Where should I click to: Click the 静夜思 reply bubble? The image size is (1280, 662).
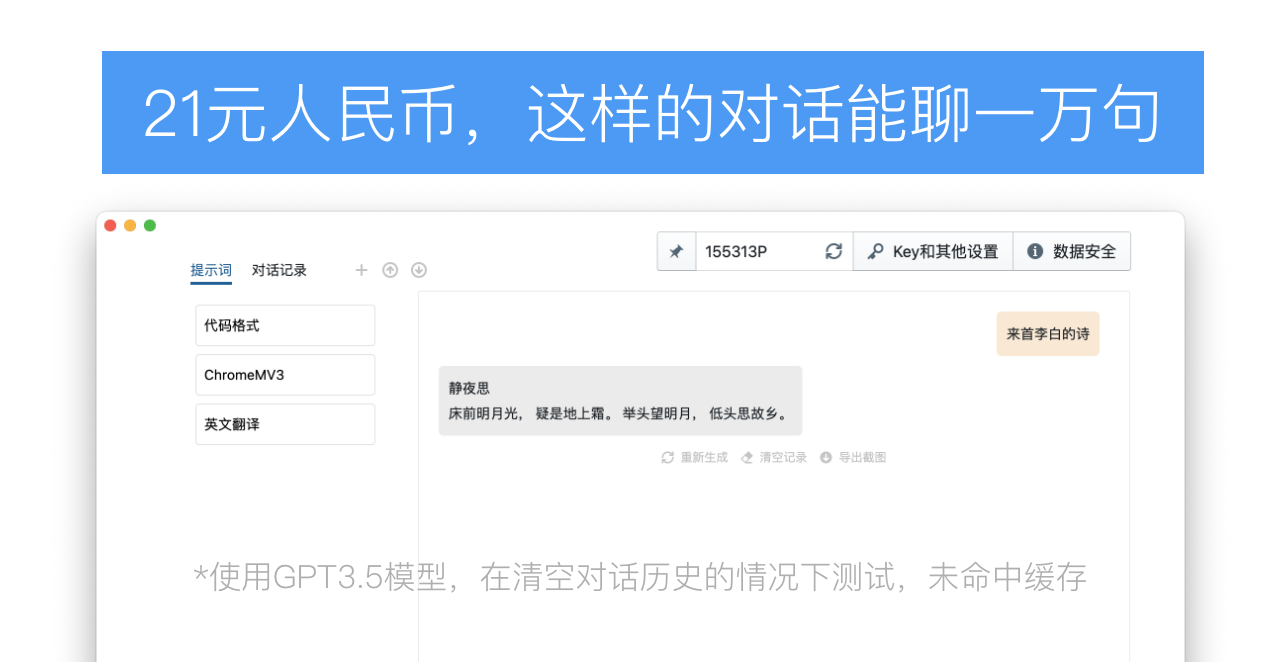(620, 401)
